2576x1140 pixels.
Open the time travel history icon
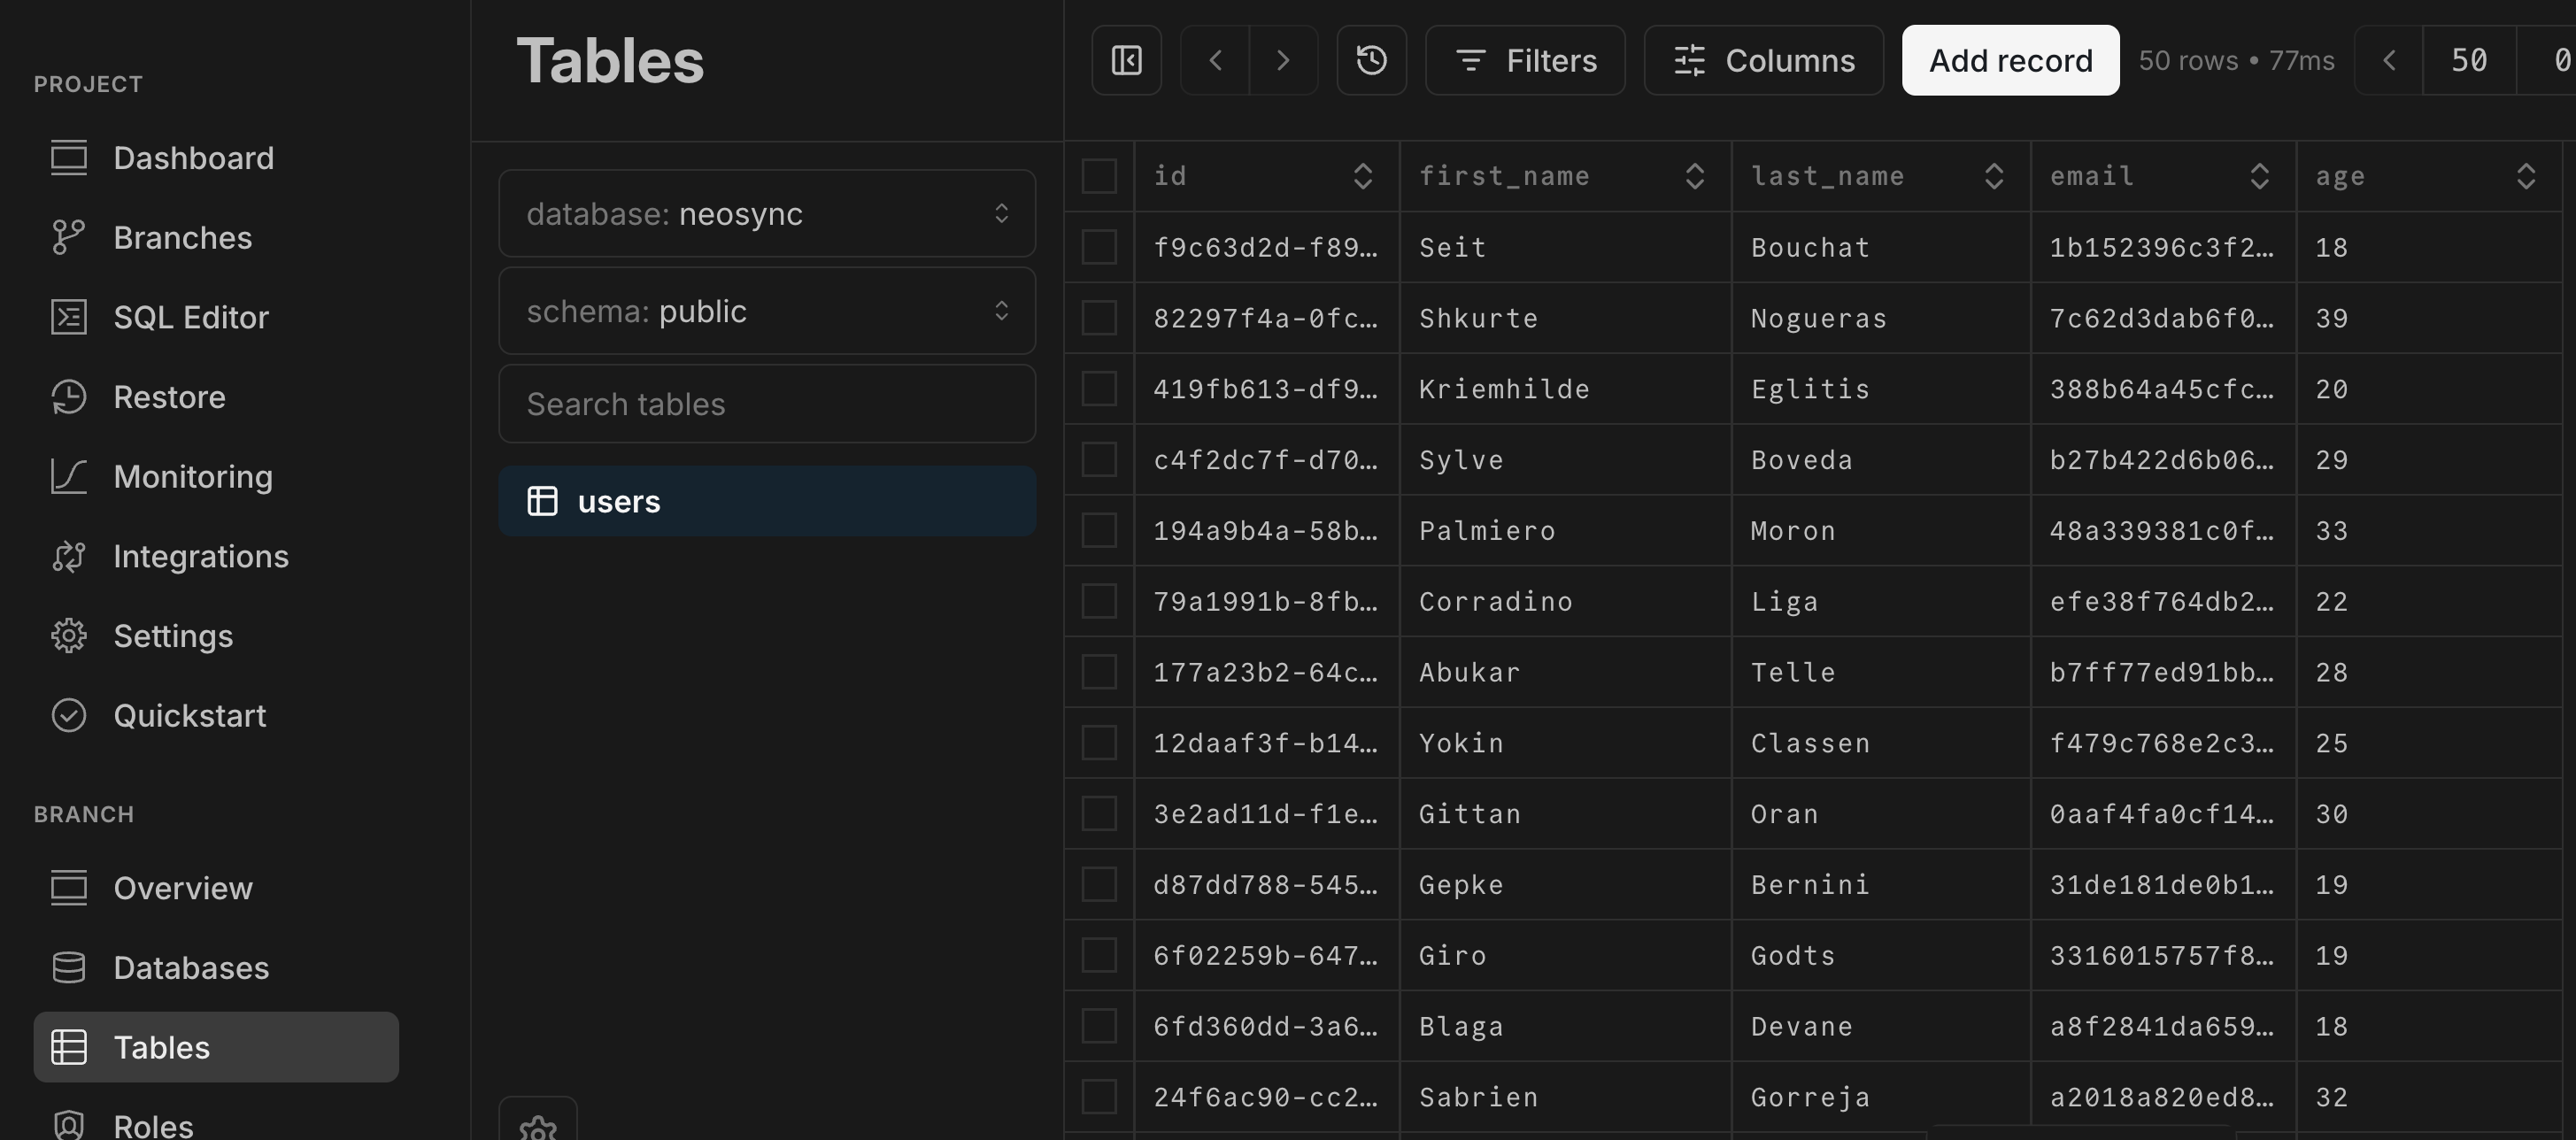(x=1371, y=60)
